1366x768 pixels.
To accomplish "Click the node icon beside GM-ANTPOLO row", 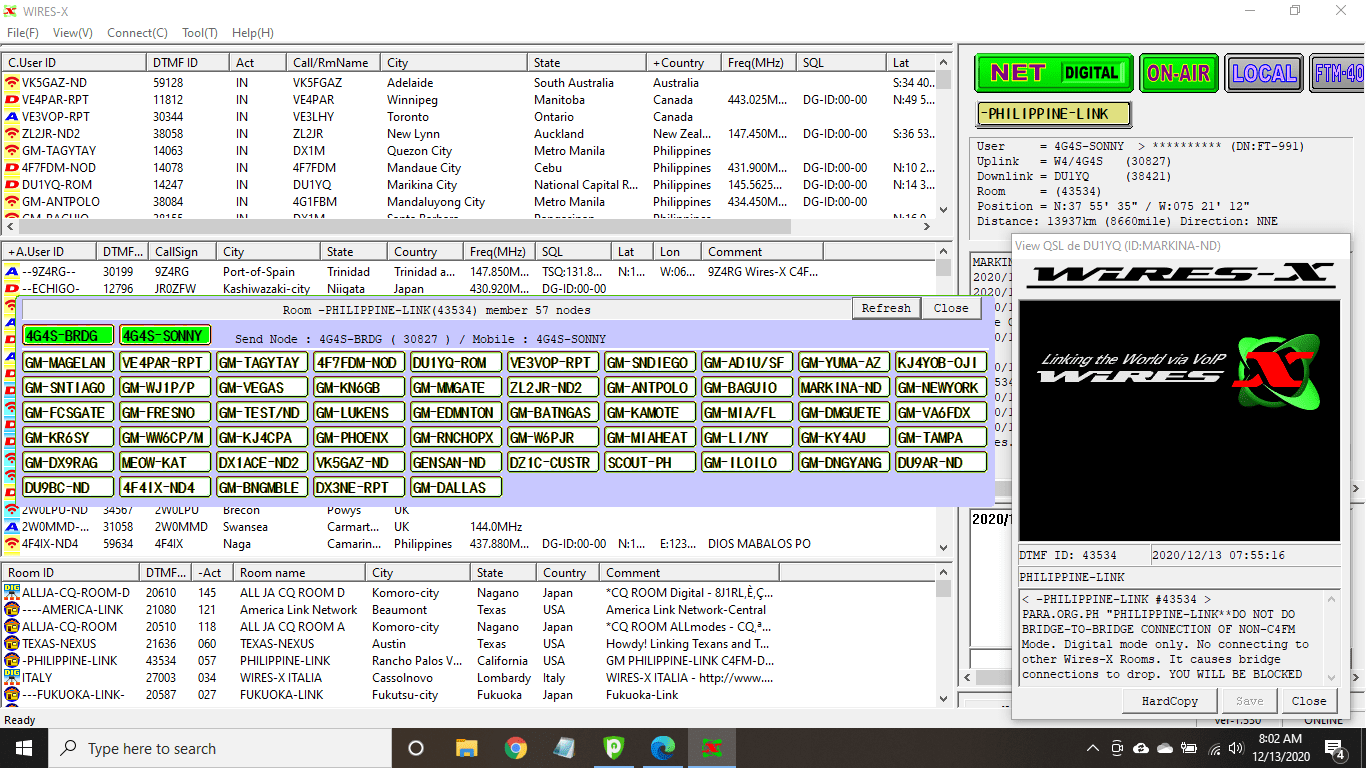I will [12, 202].
